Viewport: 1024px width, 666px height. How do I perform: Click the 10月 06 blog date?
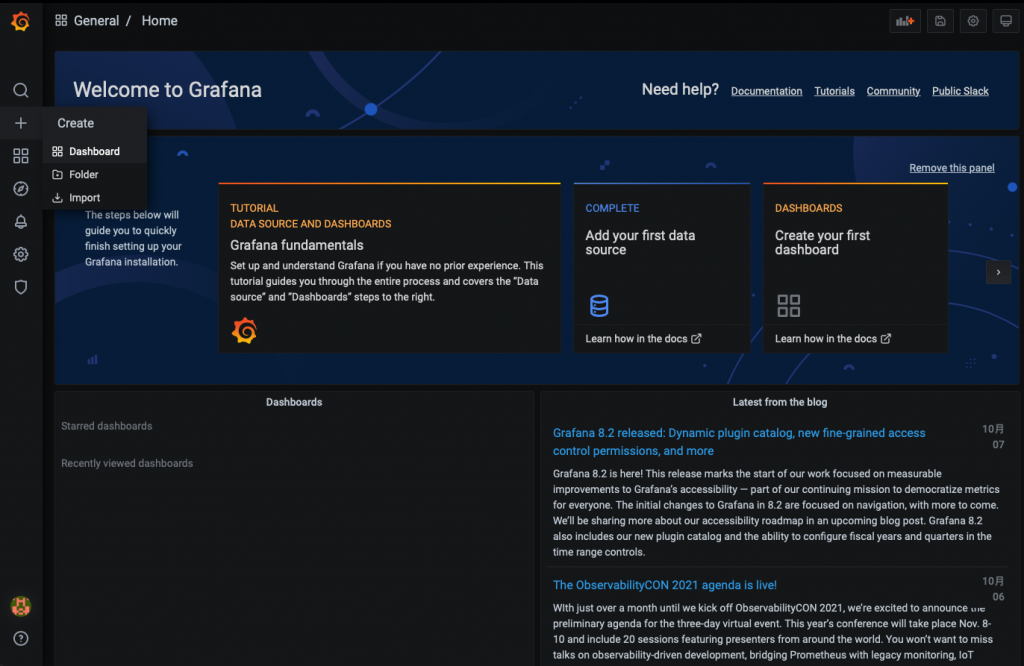(993, 589)
